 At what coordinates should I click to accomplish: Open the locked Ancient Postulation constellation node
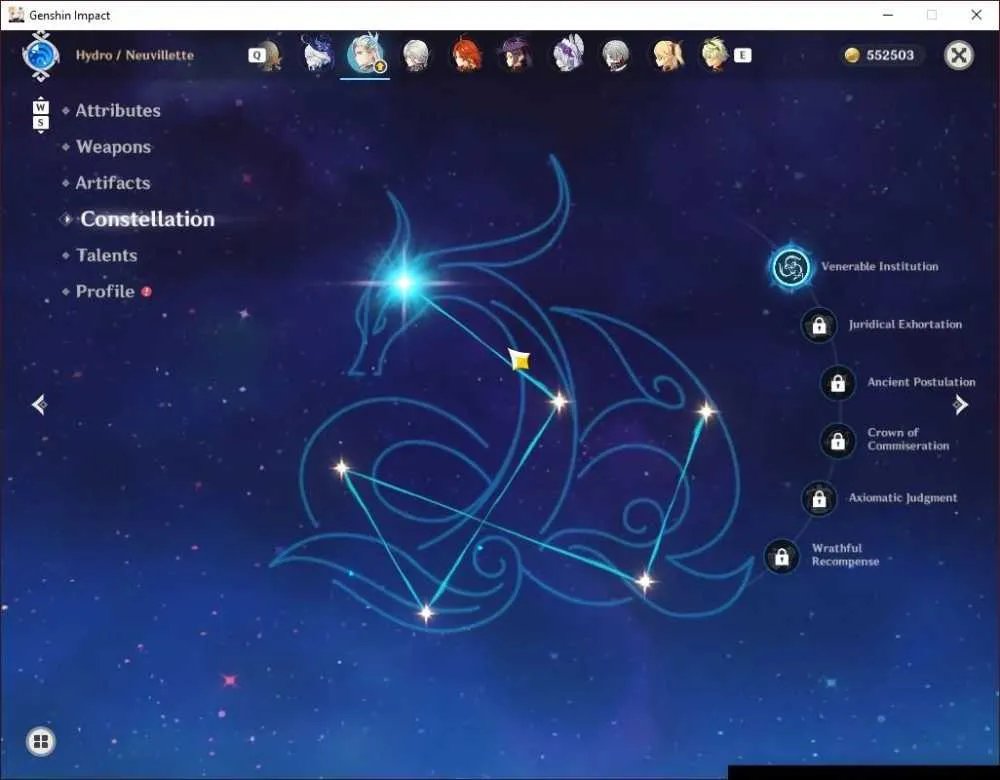(837, 383)
